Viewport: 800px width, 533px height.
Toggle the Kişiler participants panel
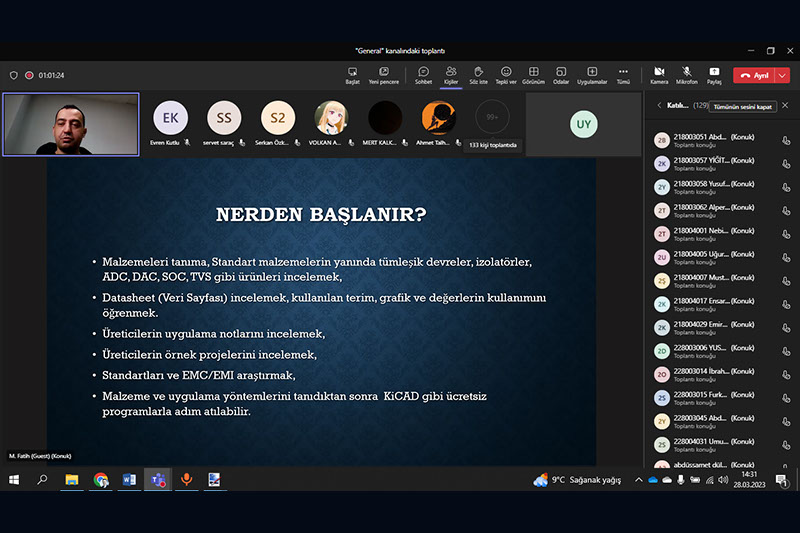(x=451, y=73)
